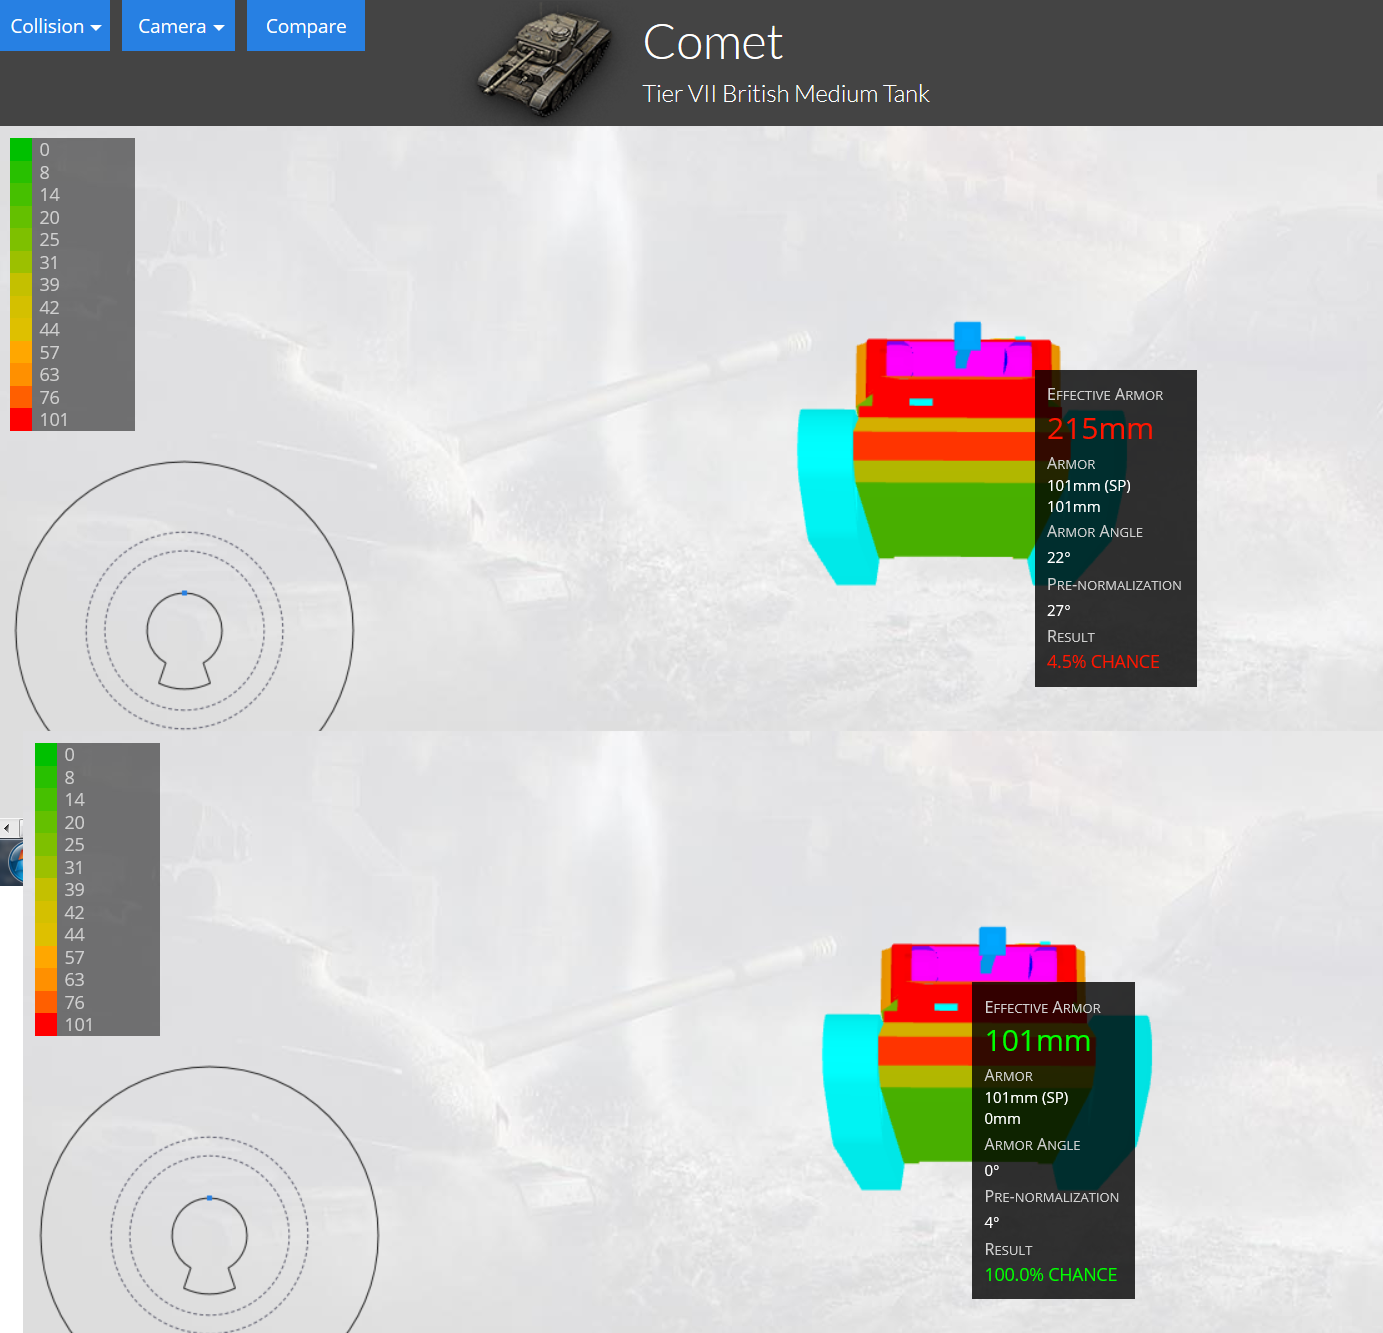The height and width of the screenshot is (1333, 1383).
Task: Click the blue commander cupola on the bottom tank
Action: coord(992,941)
